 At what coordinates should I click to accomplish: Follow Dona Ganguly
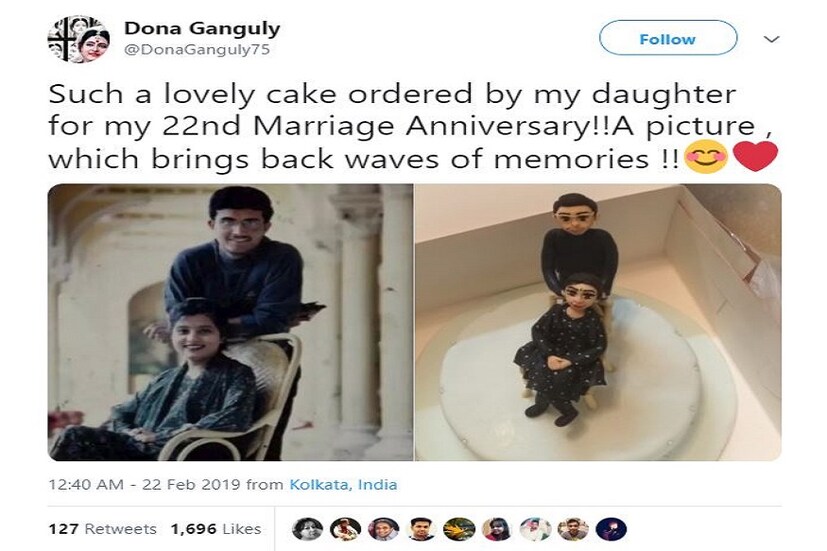[668, 38]
